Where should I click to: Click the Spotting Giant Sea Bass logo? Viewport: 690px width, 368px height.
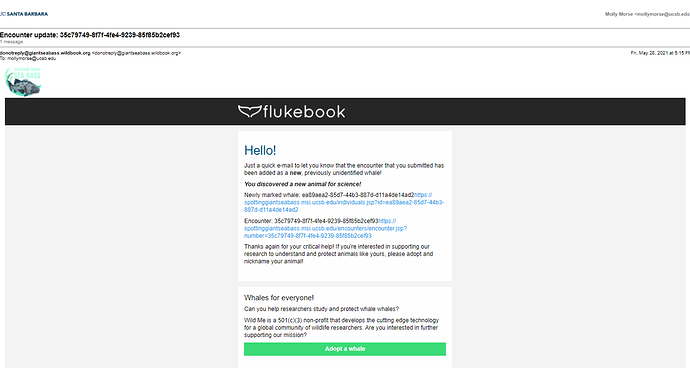[23, 81]
